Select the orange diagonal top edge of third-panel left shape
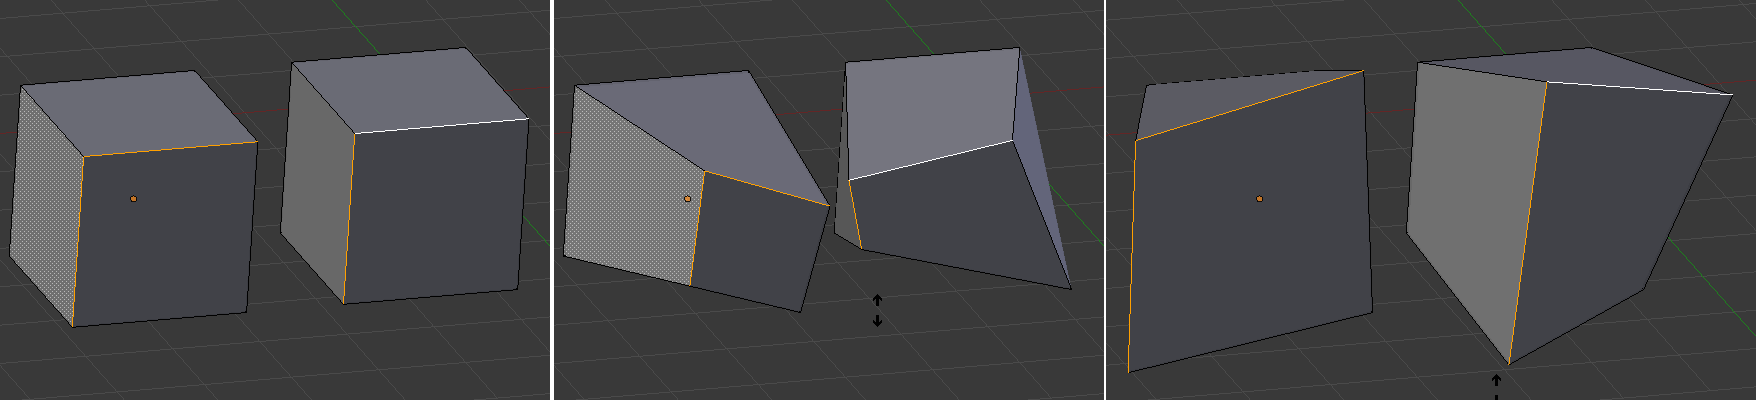 [x=1250, y=105]
